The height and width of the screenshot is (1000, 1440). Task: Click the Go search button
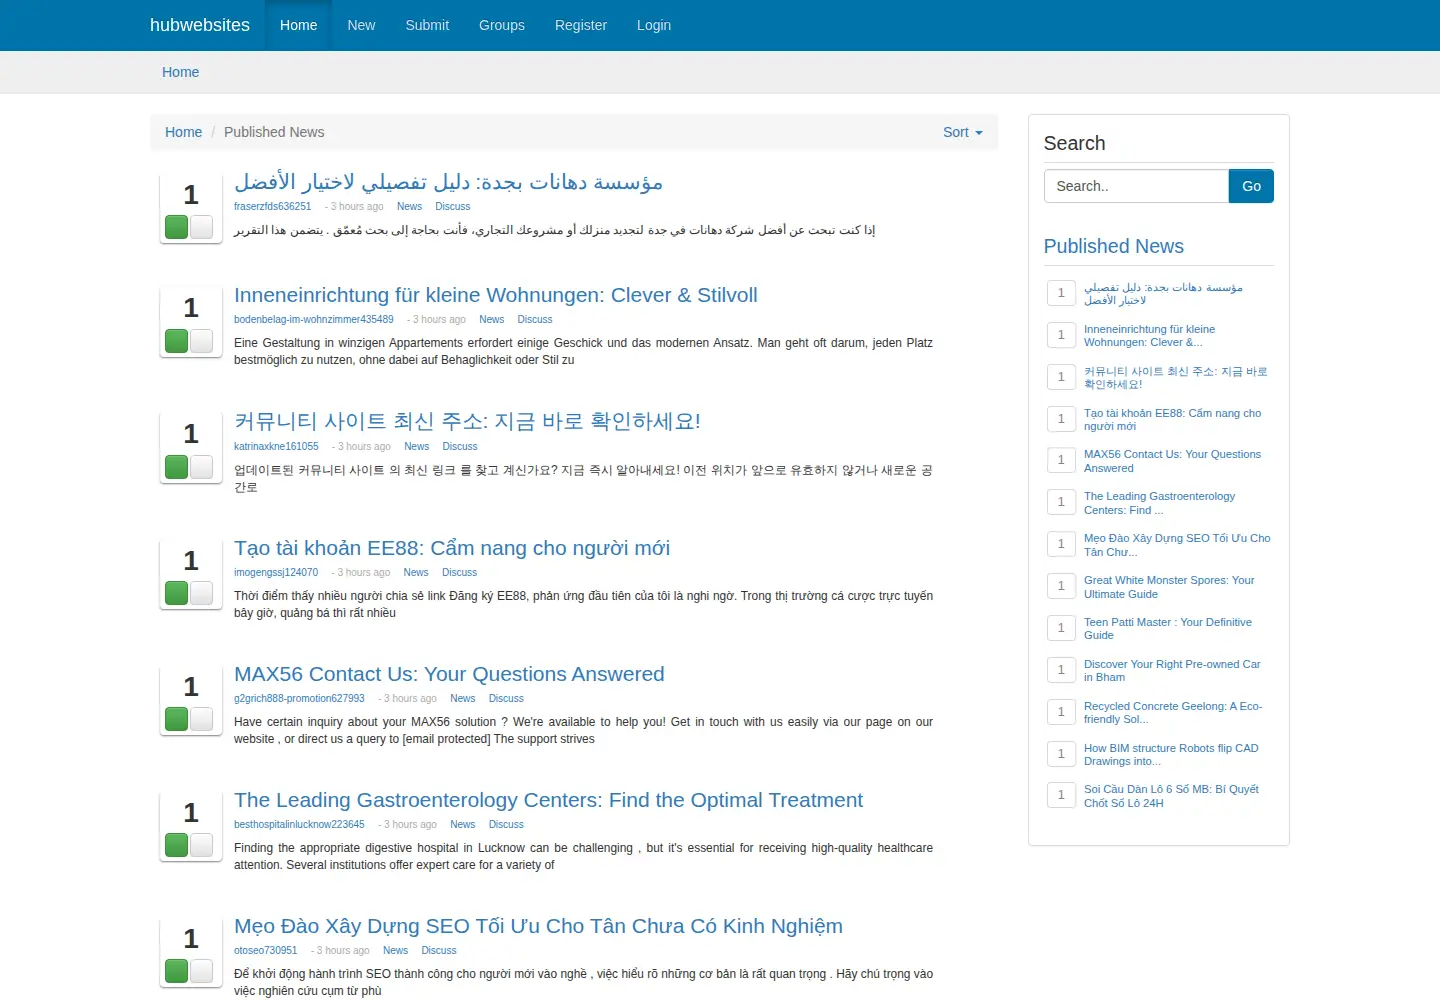[x=1251, y=186]
